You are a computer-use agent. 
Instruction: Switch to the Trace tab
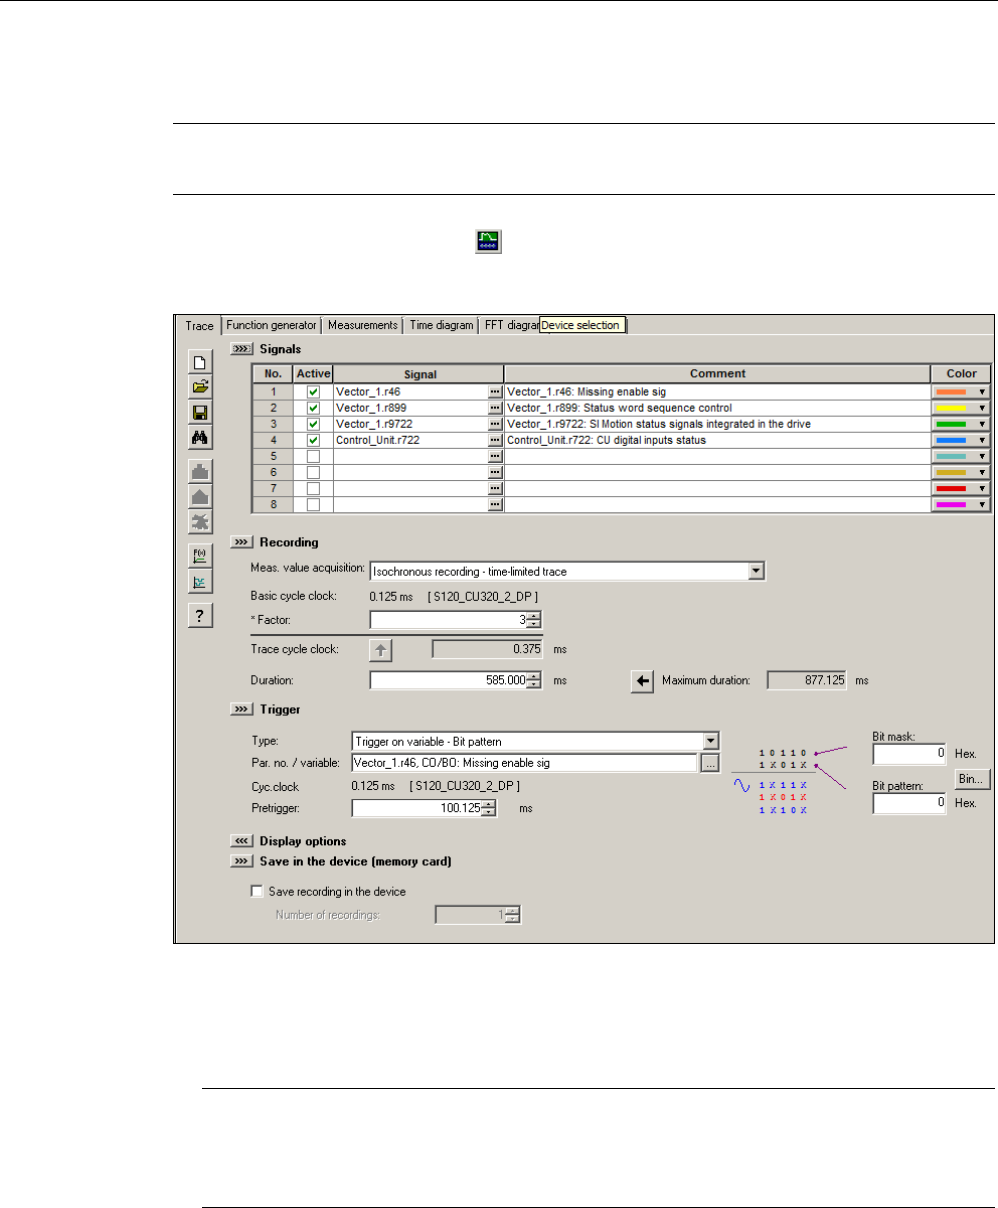coord(199,325)
